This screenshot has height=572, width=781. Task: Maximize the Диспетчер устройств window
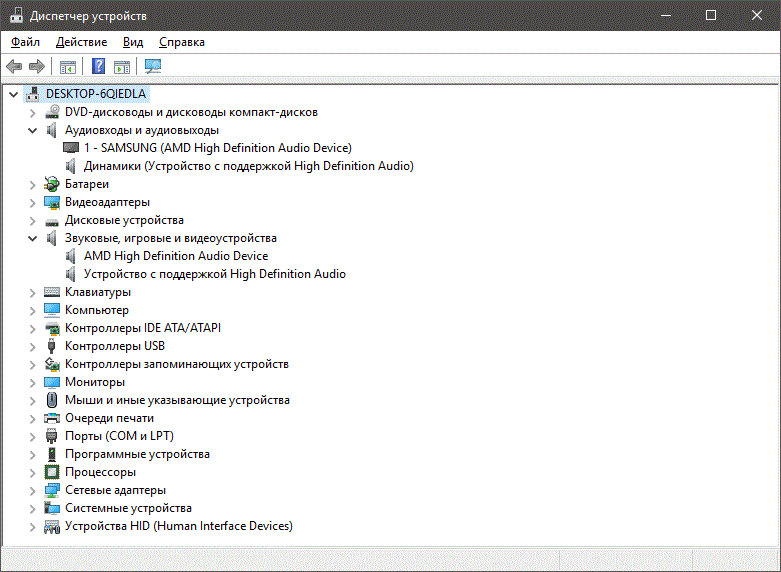pos(711,15)
